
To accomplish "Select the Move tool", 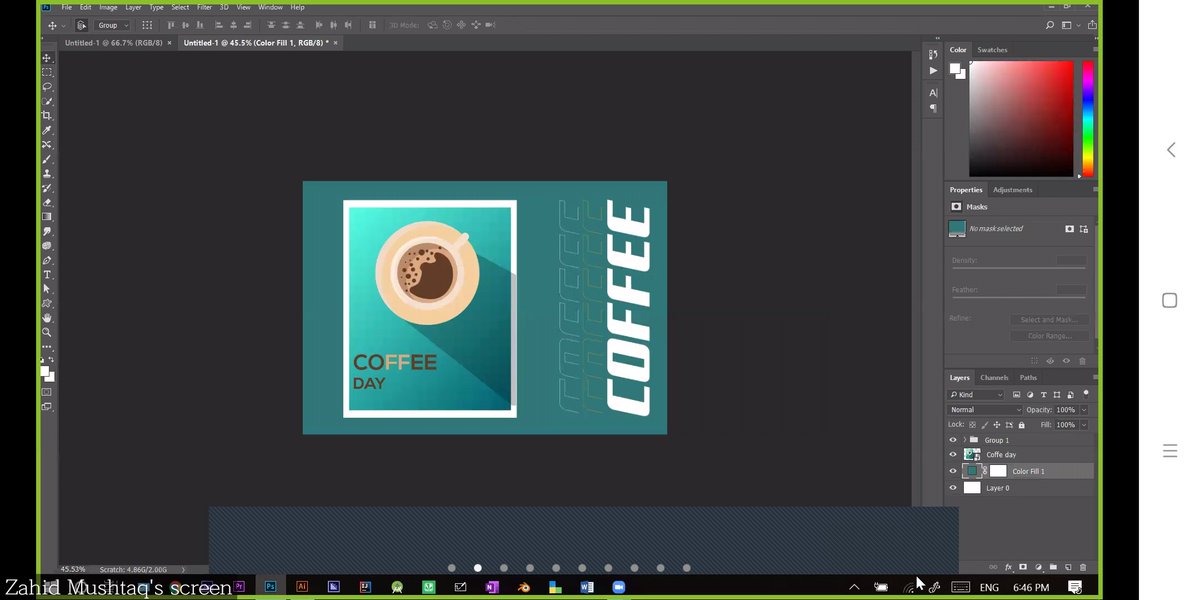I will 46,58.
